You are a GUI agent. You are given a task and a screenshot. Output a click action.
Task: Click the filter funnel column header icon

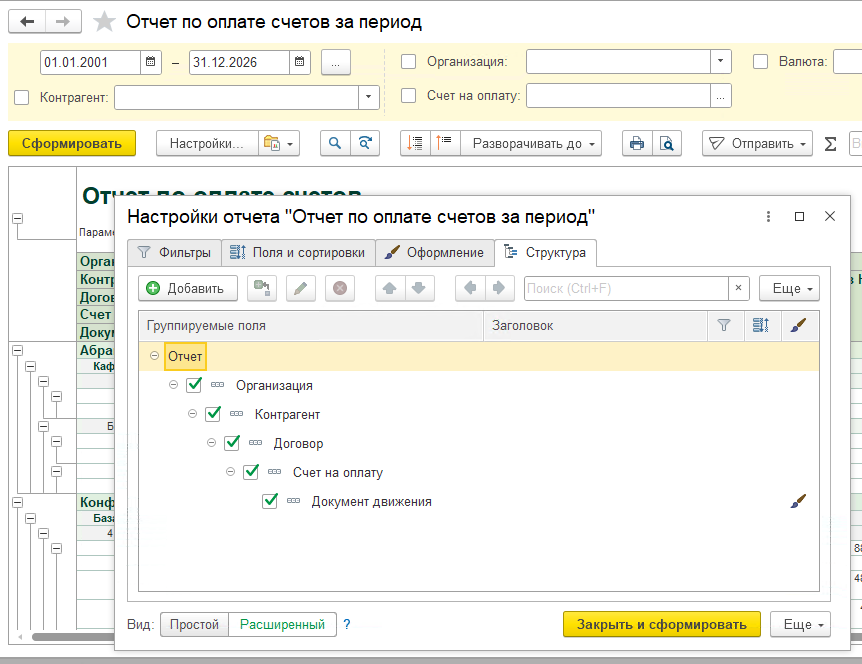click(725, 325)
